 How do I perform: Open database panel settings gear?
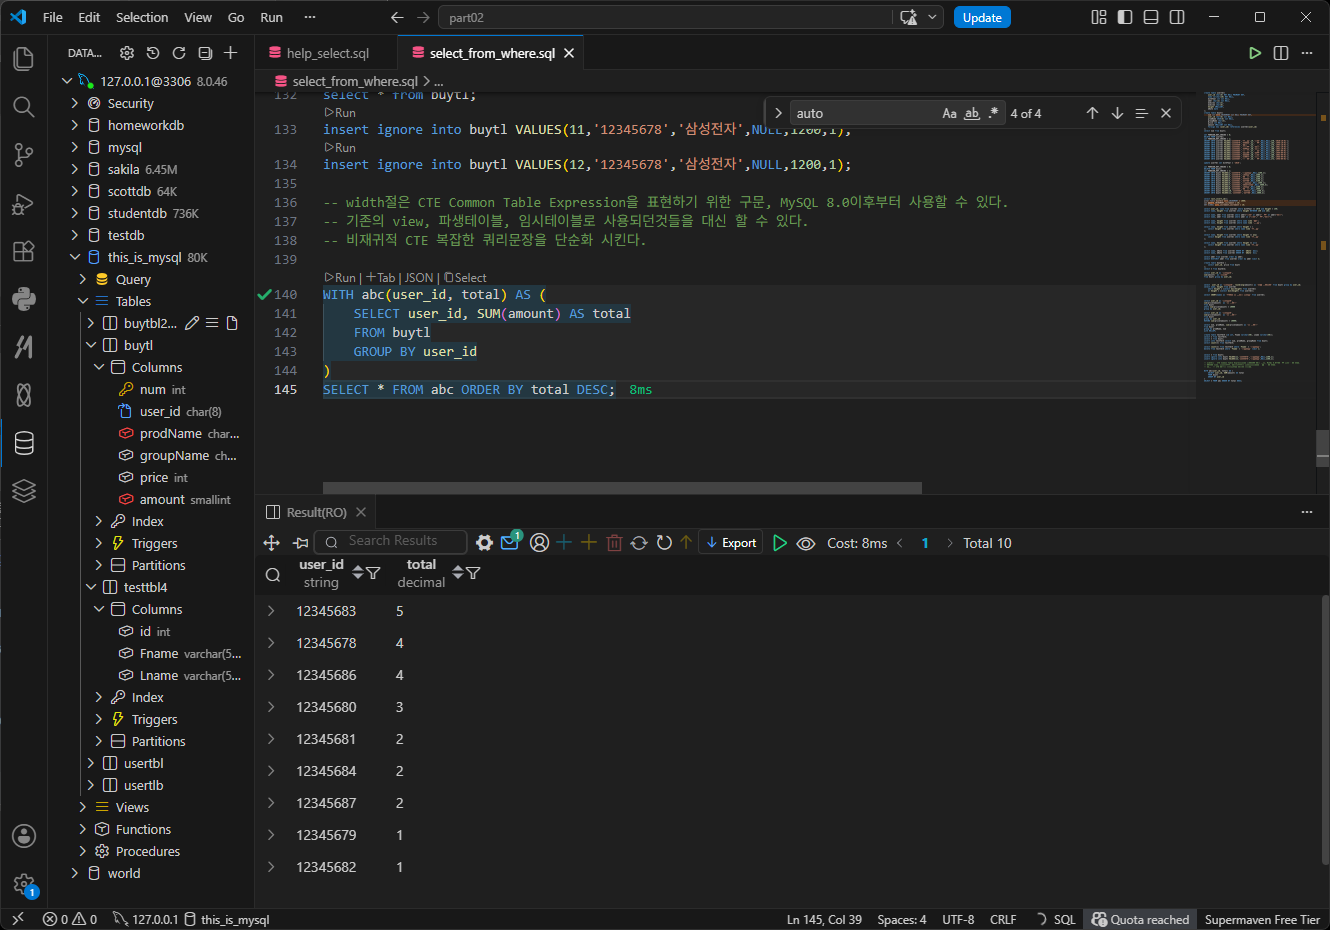click(127, 53)
